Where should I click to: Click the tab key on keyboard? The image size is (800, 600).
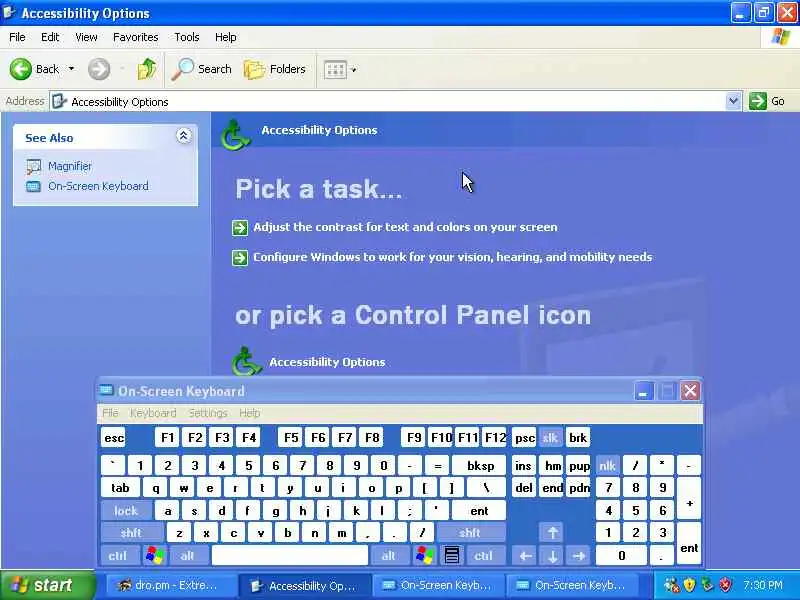pyautogui.click(x=120, y=488)
